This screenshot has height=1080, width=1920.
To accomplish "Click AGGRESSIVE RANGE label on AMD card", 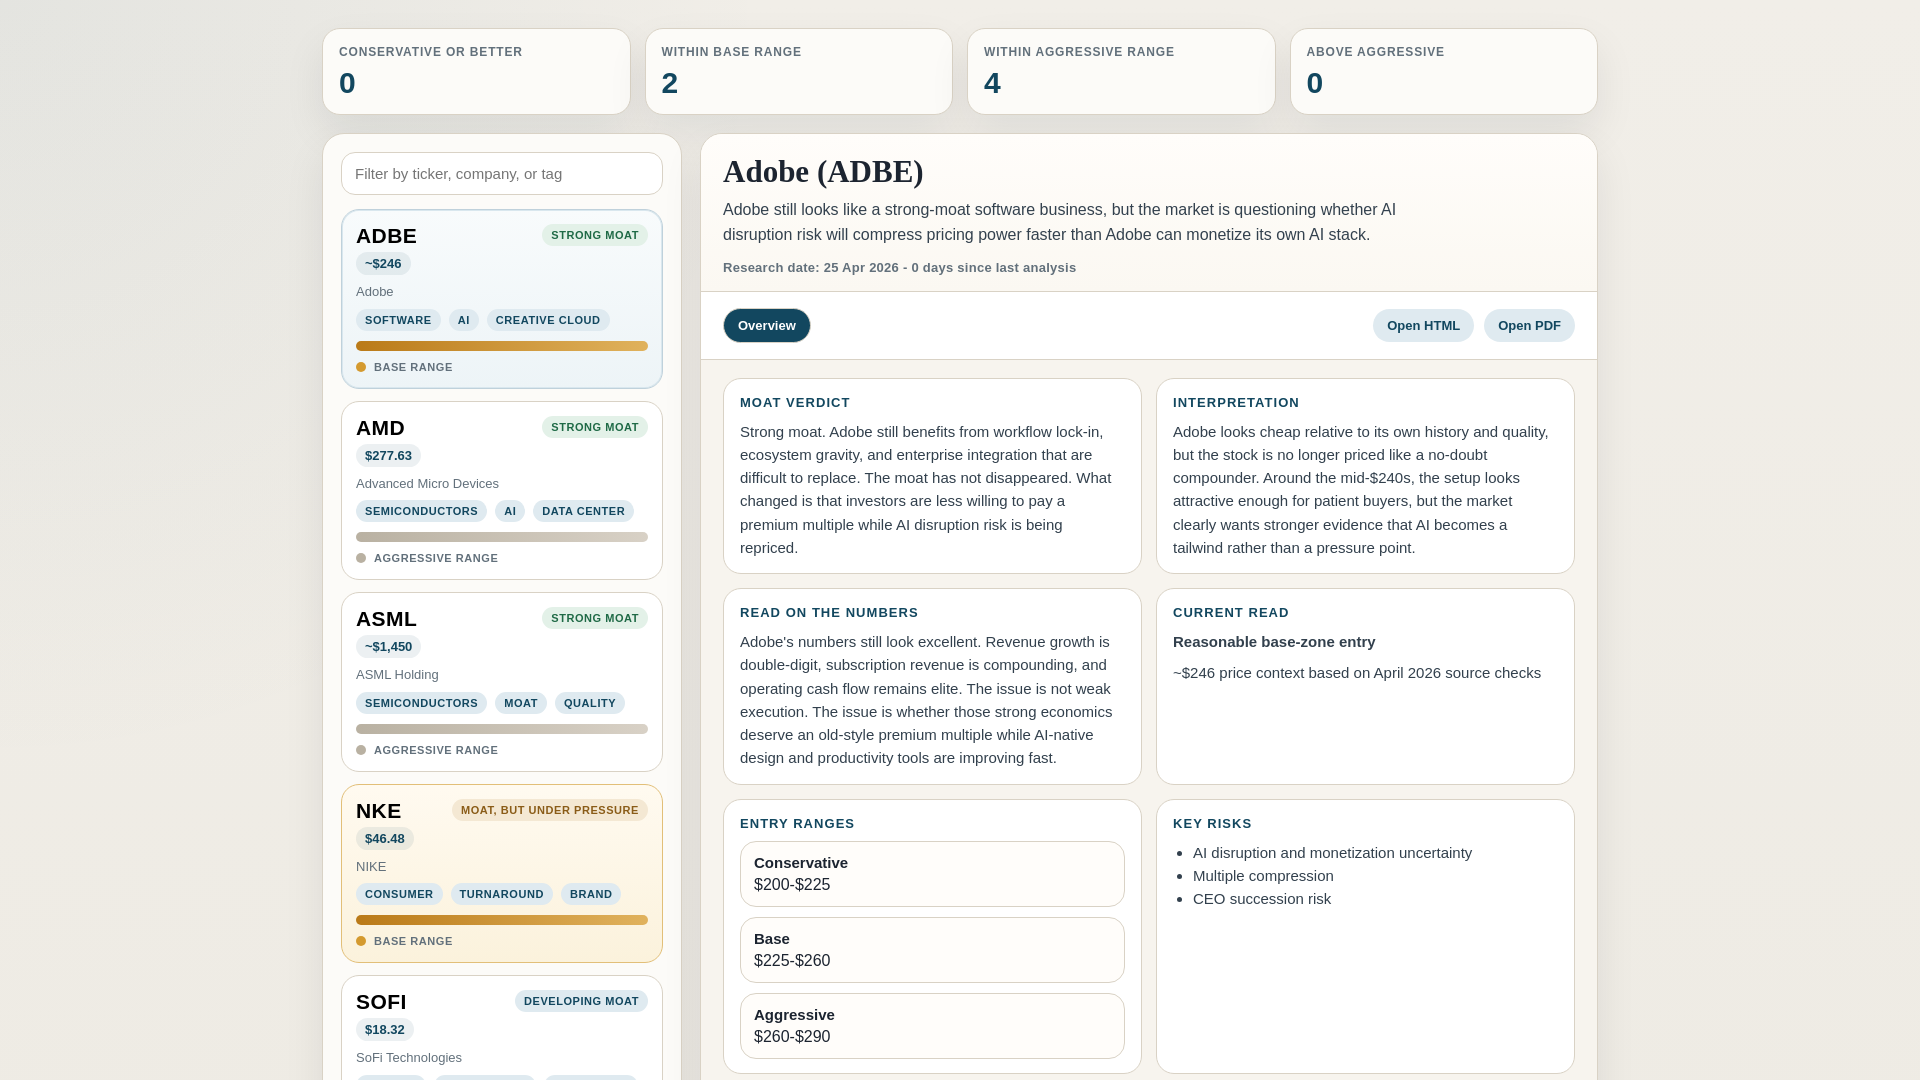I will 436,558.
